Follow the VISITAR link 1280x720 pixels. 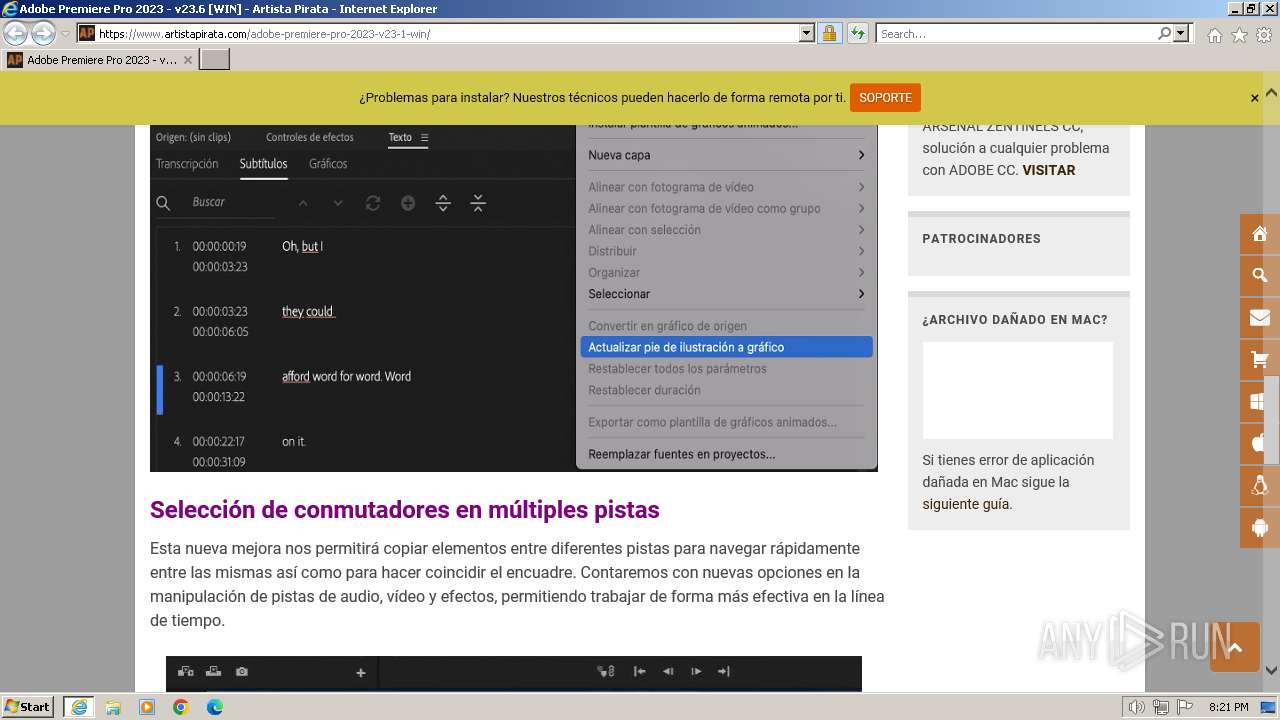1049,170
